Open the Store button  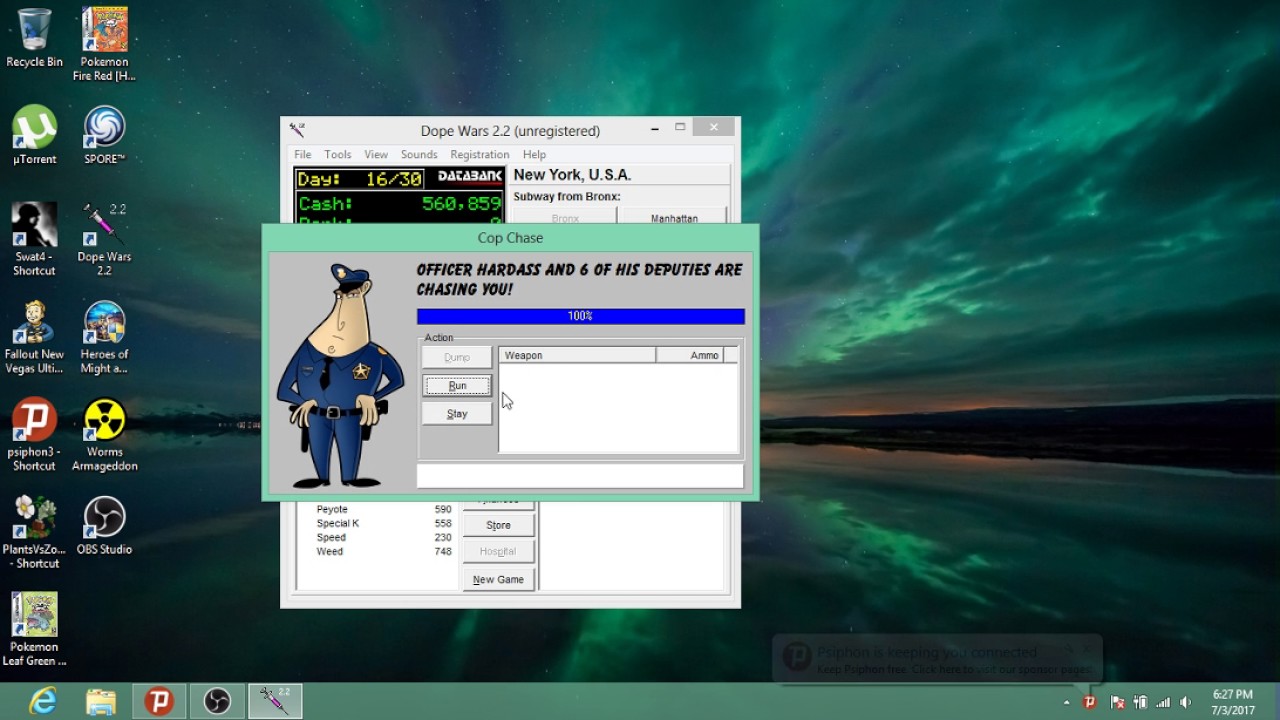coord(498,525)
